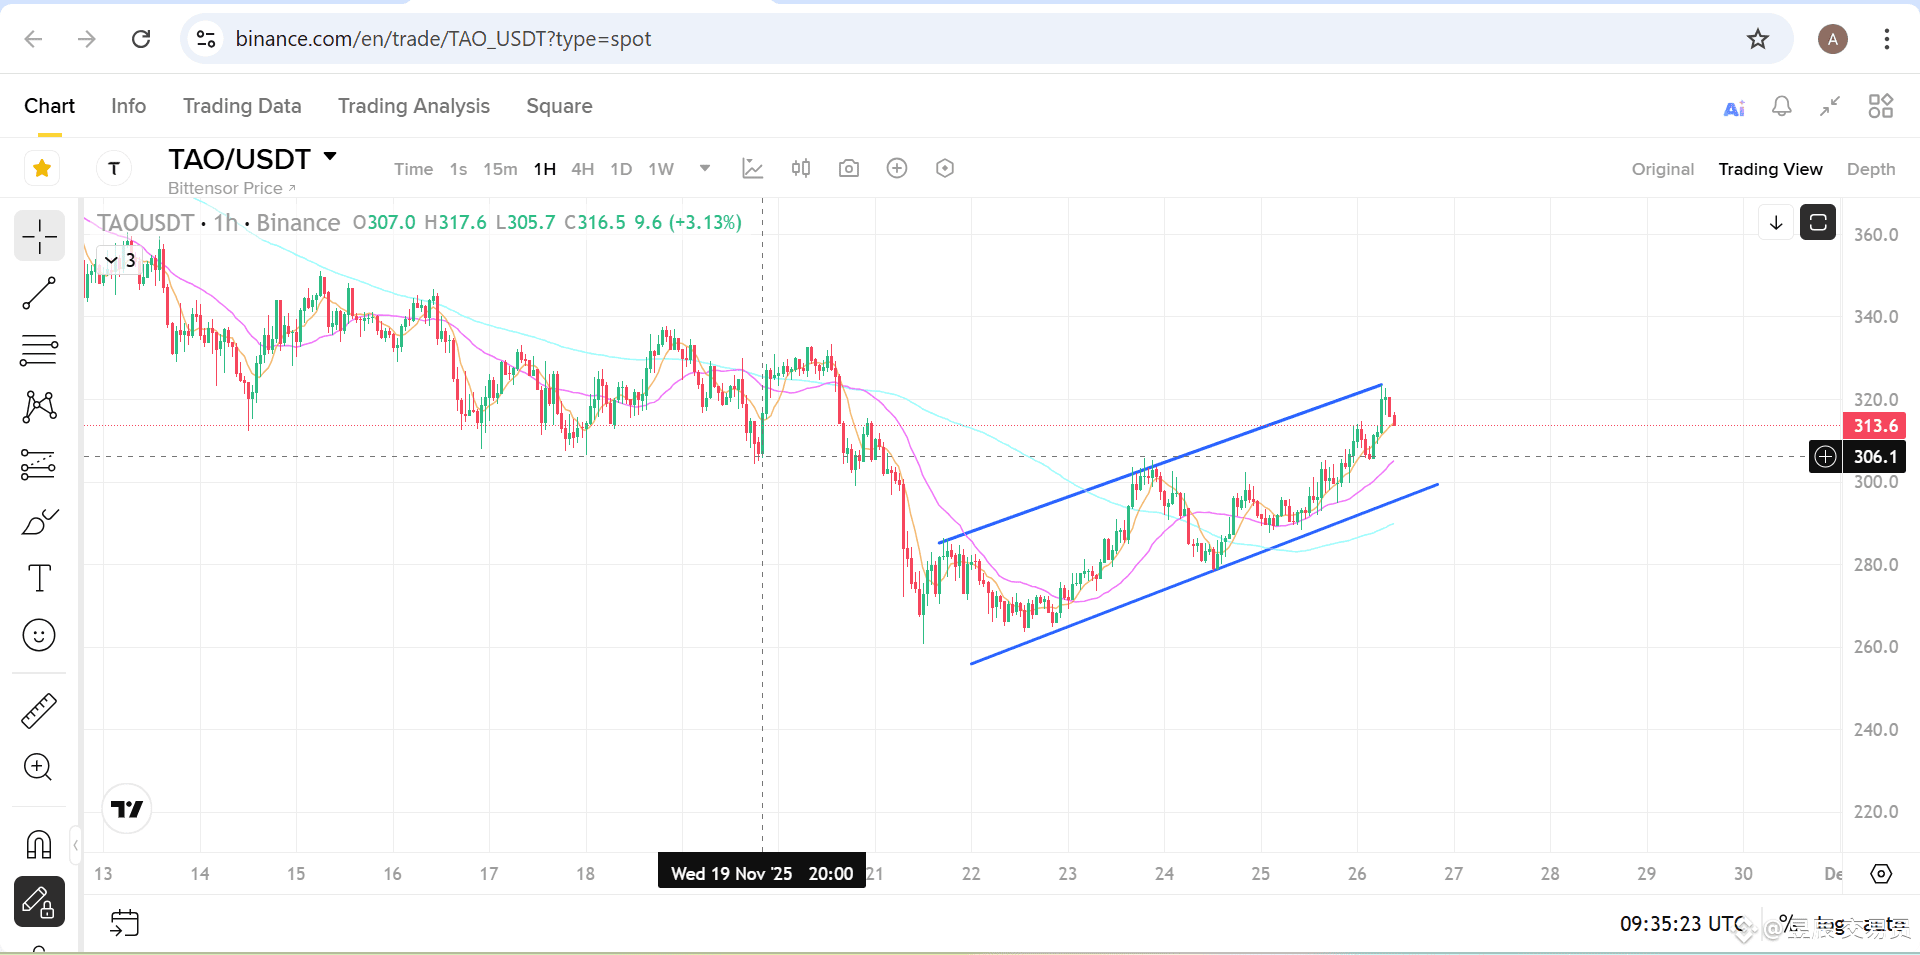This screenshot has width=1920, height=955.
Task: Bookmark this page with star icon
Action: pyautogui.click(x=1757, y=39)
